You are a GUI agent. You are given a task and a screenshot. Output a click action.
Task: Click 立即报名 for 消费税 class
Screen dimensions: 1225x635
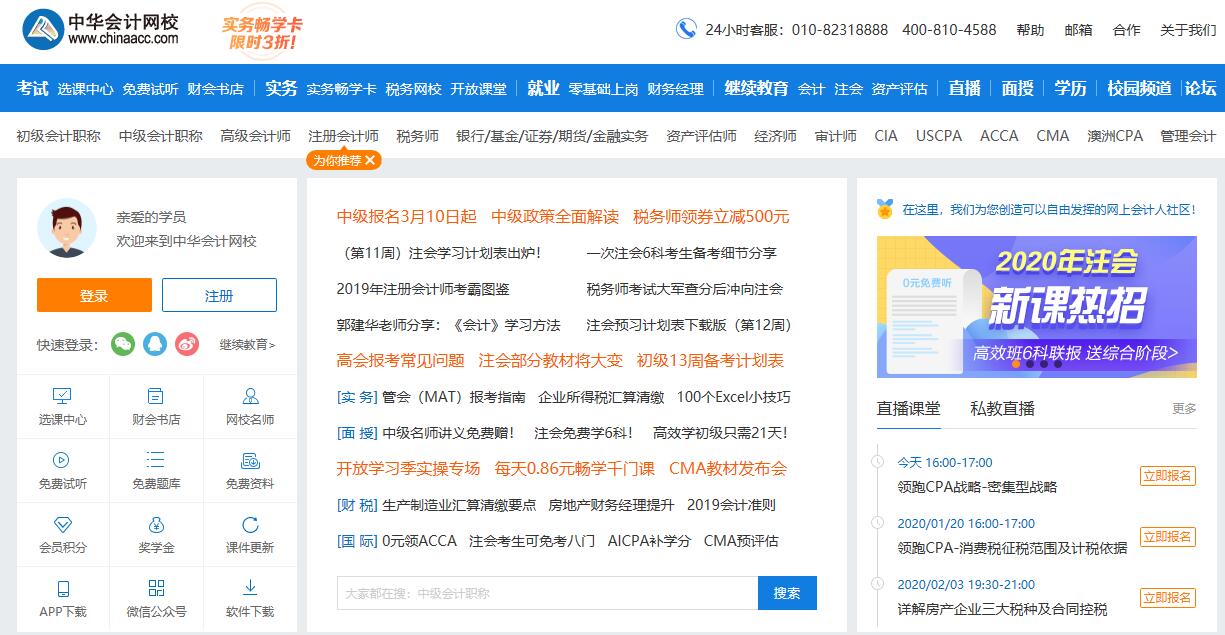pos(1167,537)
